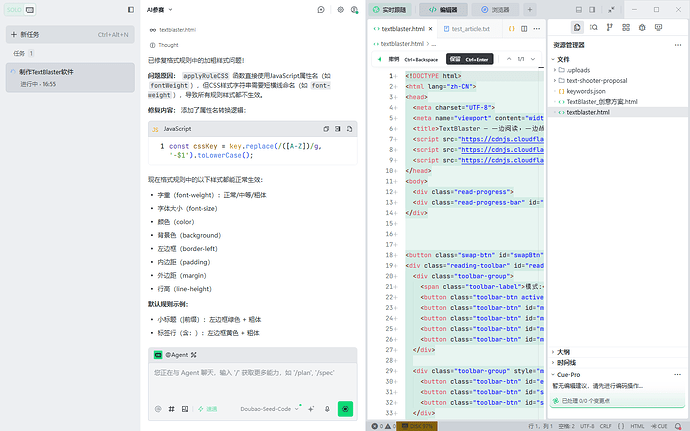Open the chat settings gear icon
Viewport: 690px width, 431px height.
[x=340, y=10]
